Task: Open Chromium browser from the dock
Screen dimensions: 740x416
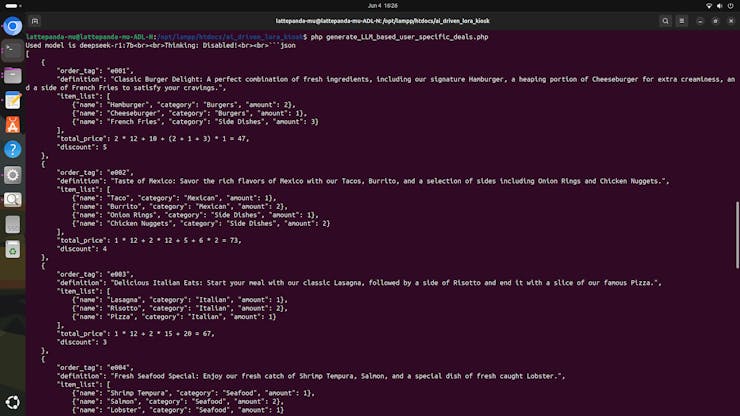Action: tap(13, 25)
